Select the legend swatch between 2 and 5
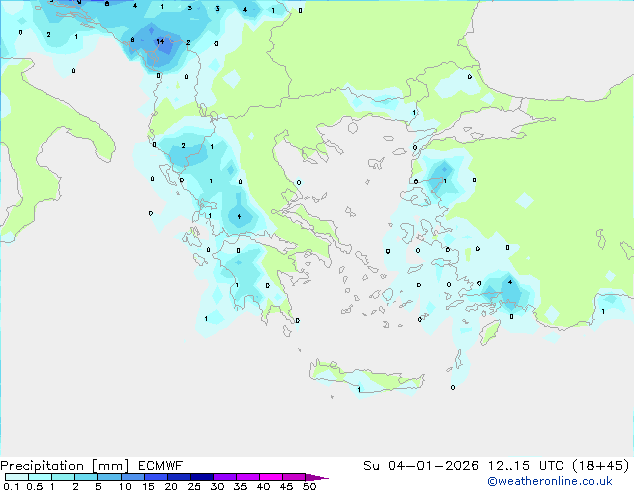The height and width of the screenshot is (490, 634). (x=87, y=477)
